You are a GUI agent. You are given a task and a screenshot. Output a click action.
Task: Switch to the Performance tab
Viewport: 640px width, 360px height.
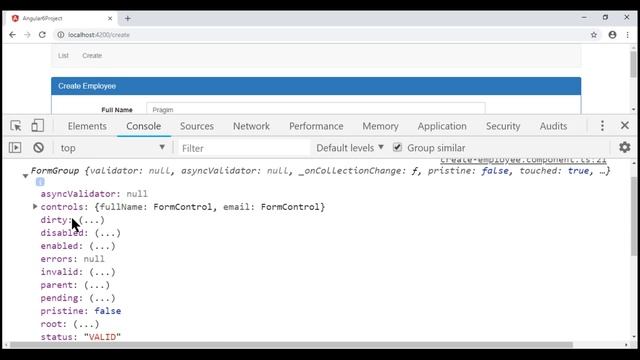(316, 126)
